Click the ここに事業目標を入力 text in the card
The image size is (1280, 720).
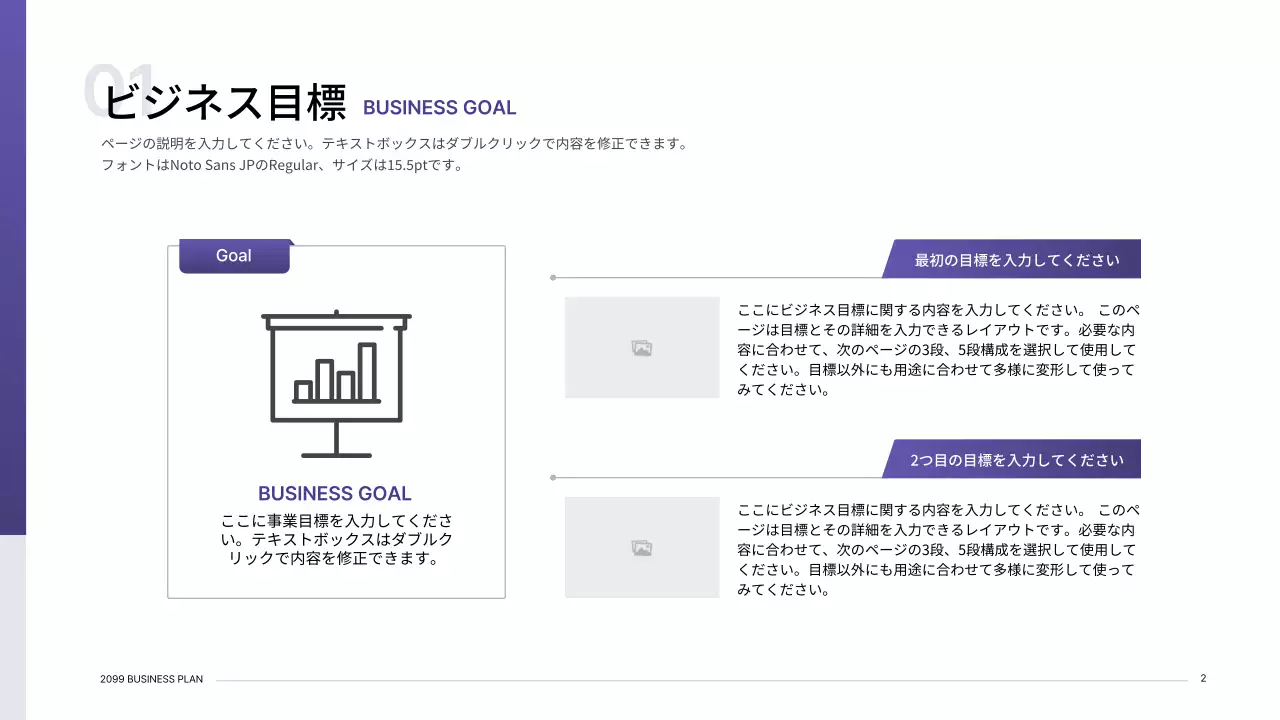(x=336, y=539)
